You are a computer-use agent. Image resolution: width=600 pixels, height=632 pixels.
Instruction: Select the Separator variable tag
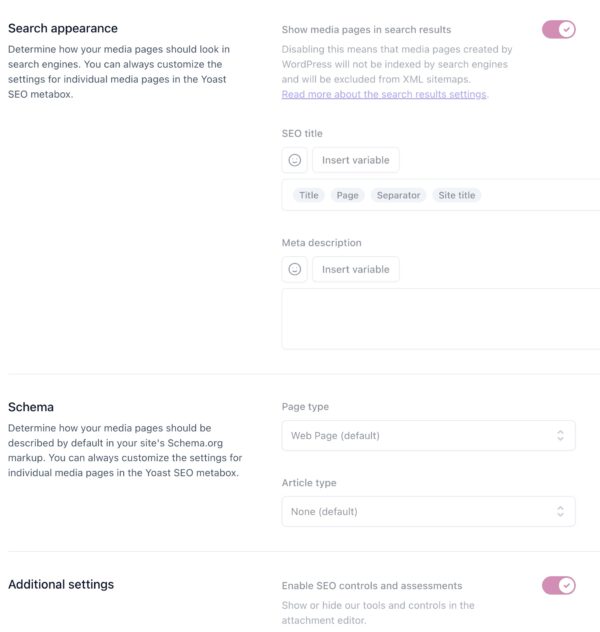point(398,195)
